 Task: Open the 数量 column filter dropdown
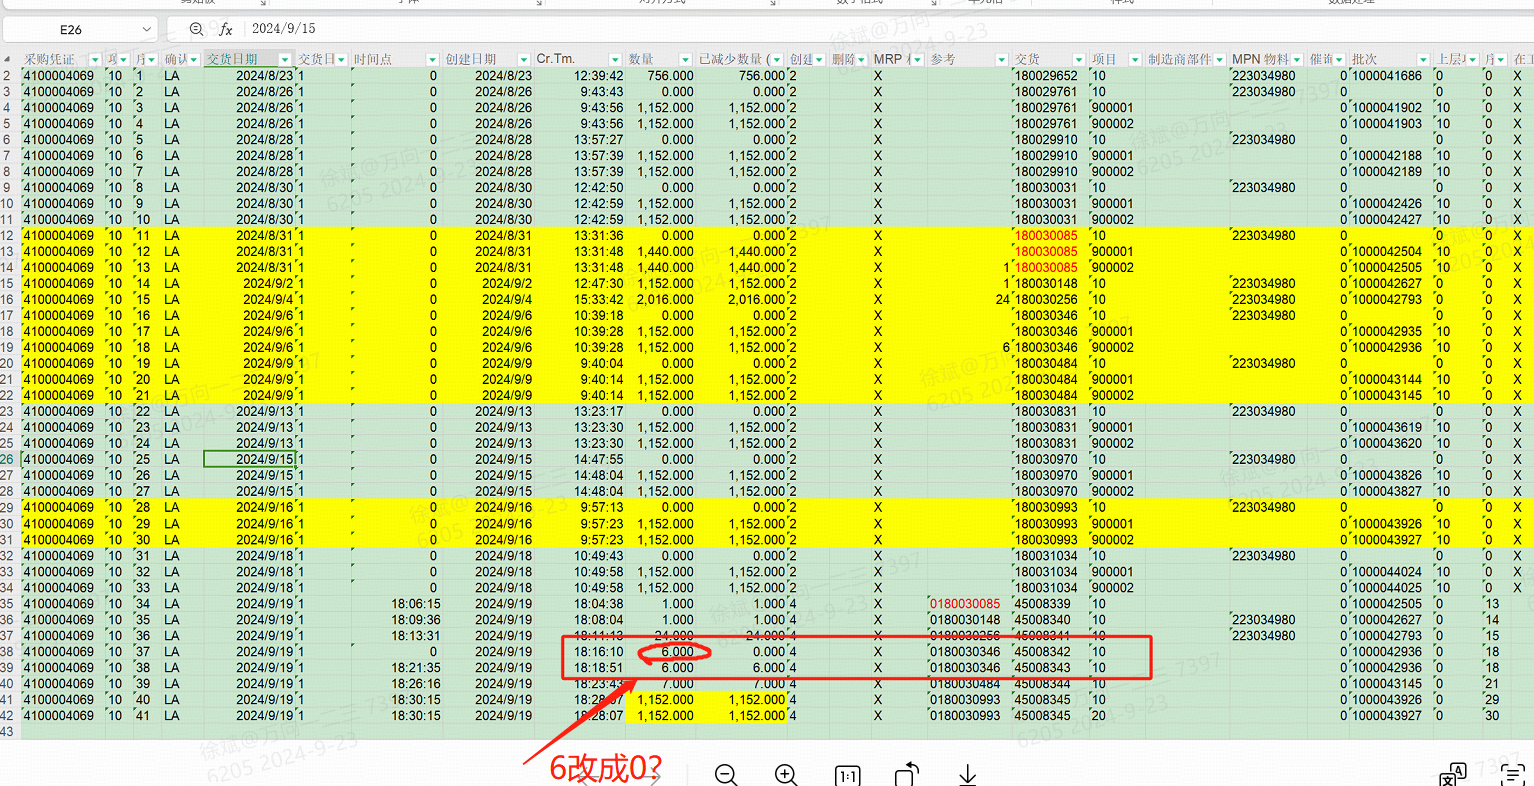point(686,60)
